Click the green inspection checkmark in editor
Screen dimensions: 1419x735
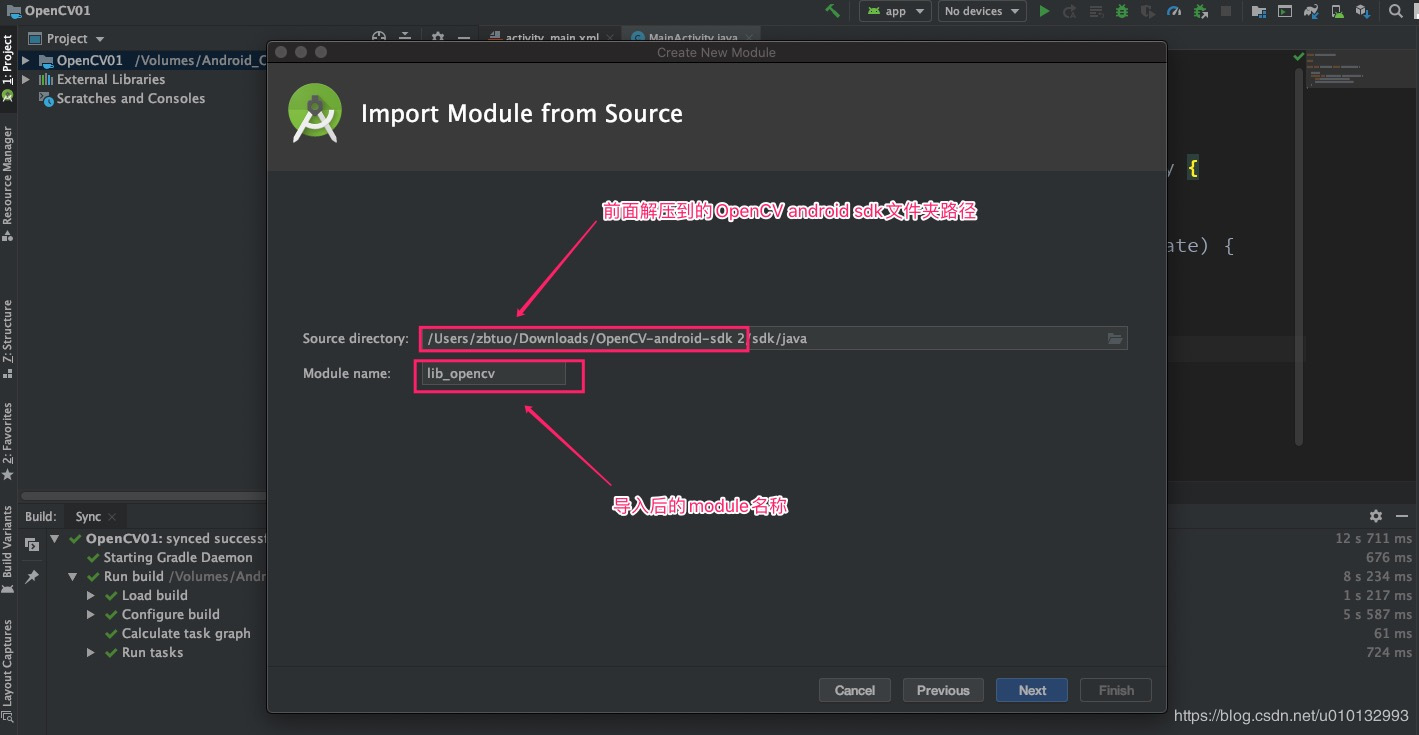[x=1298, y=56]
